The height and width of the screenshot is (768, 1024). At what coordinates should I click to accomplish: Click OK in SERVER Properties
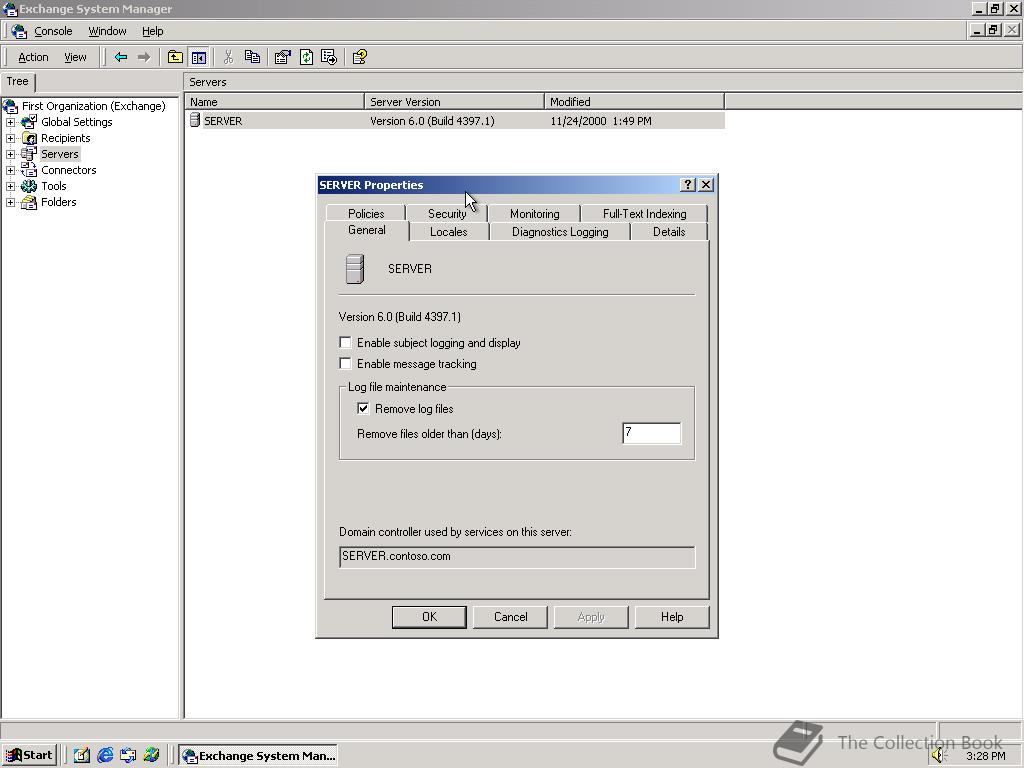(429, 616)
